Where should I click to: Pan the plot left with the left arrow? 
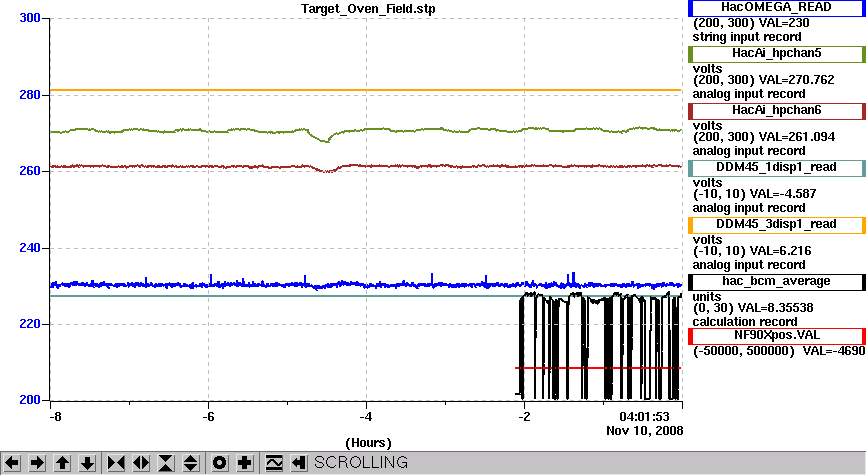tap(12, 463)
